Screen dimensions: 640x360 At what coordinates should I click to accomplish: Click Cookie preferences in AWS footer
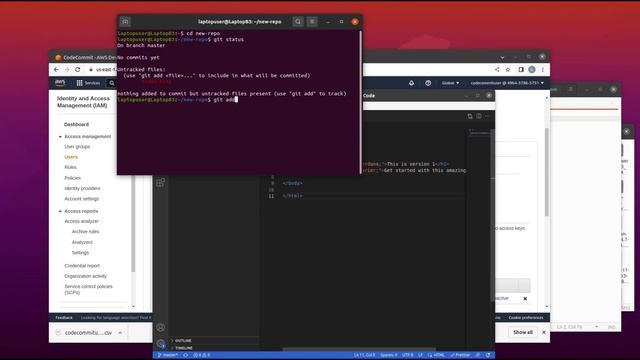pyautogui.click(x=526, y=318)
